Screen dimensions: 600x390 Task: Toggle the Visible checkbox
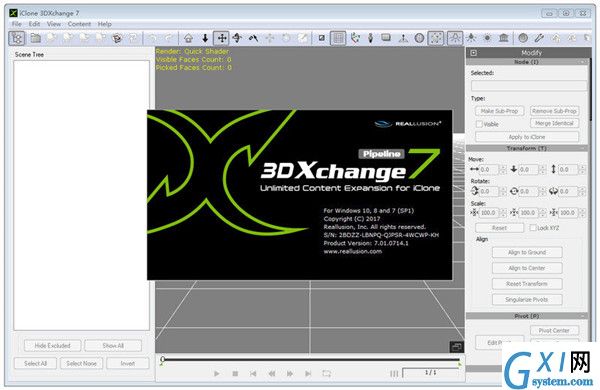point(479,124)
